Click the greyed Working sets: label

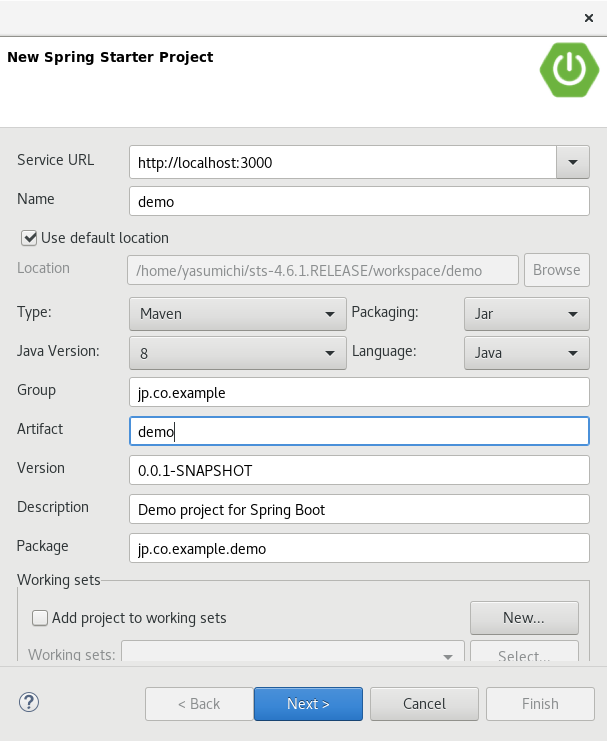71,654
